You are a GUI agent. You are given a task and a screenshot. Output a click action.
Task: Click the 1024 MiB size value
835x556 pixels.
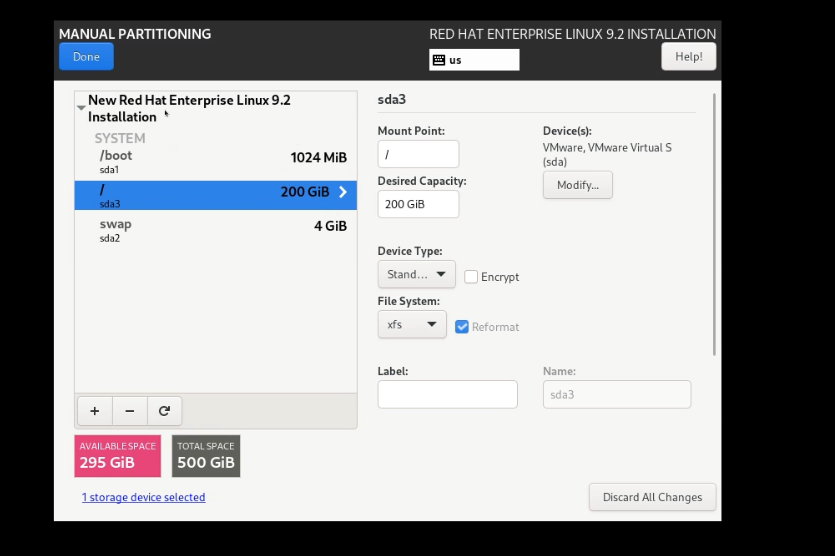(x=318, y=158)
